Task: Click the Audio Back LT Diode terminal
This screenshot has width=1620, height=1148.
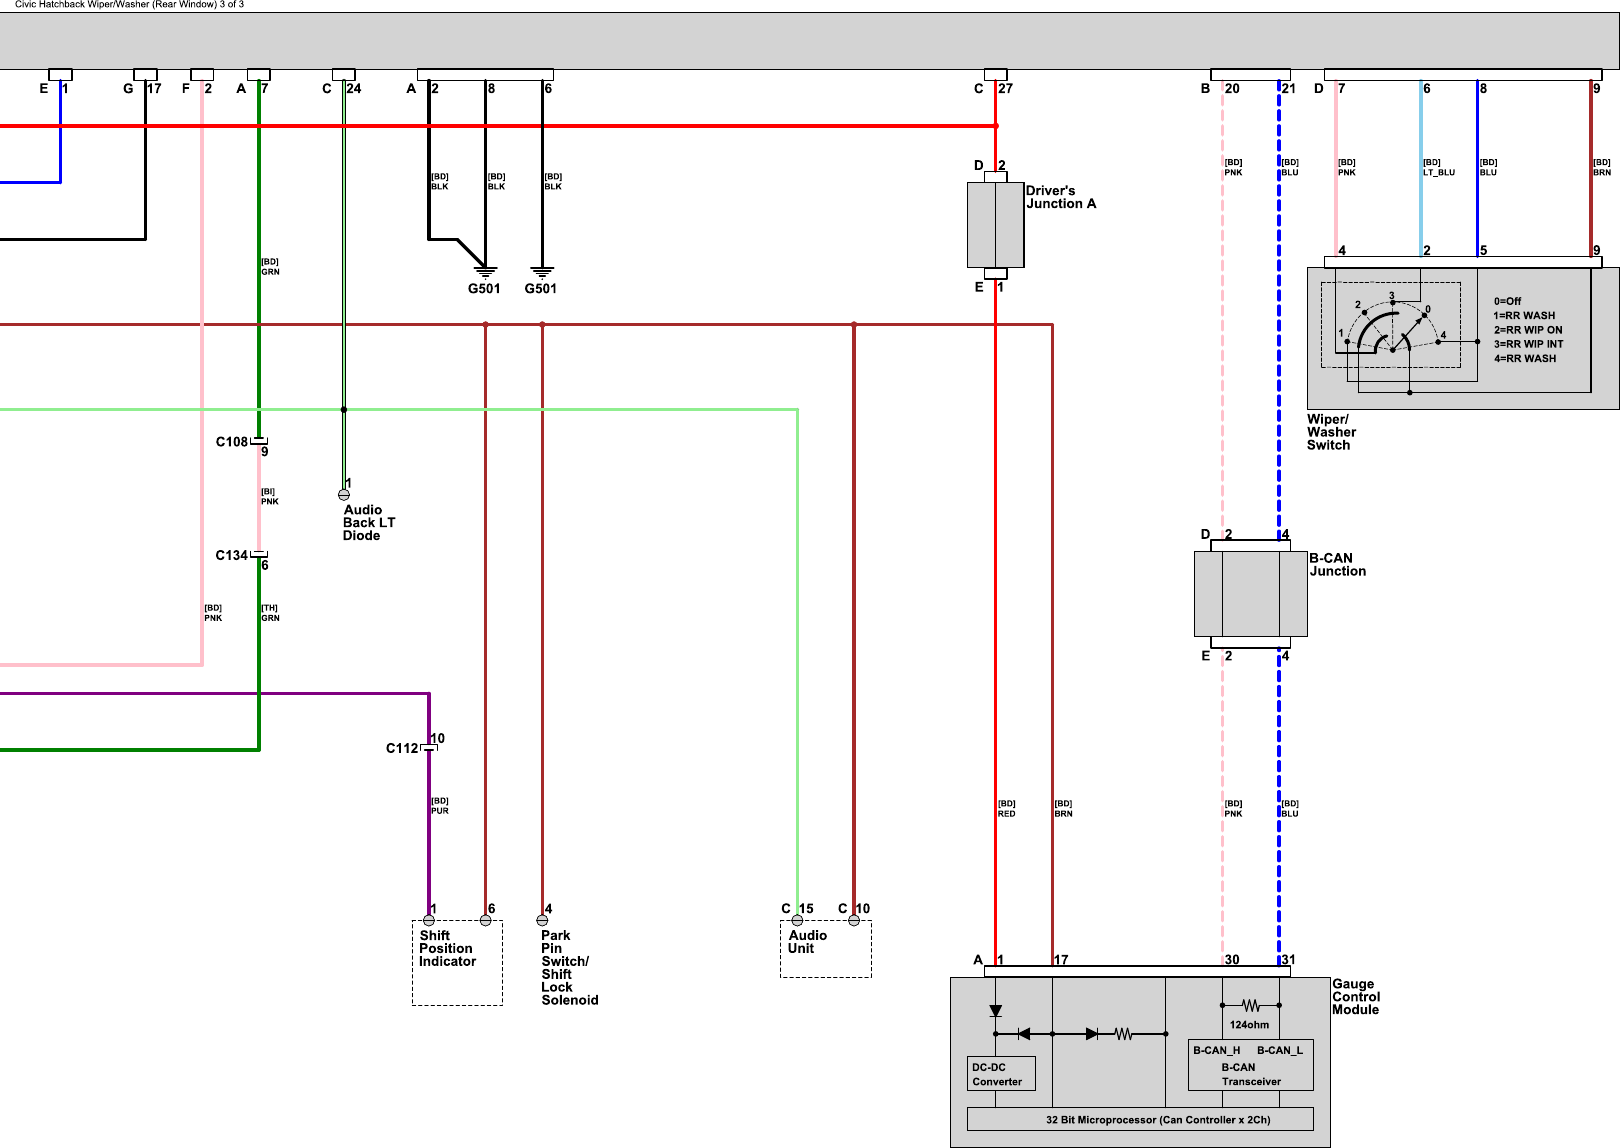Action: click(x=344, y=494)
